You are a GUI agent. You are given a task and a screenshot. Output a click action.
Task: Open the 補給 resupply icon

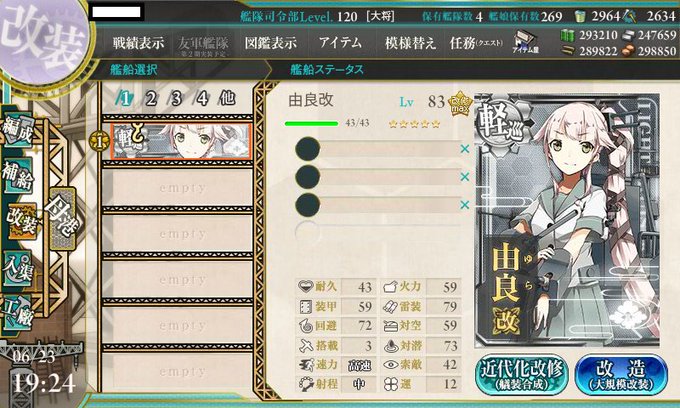coord(18,176)
